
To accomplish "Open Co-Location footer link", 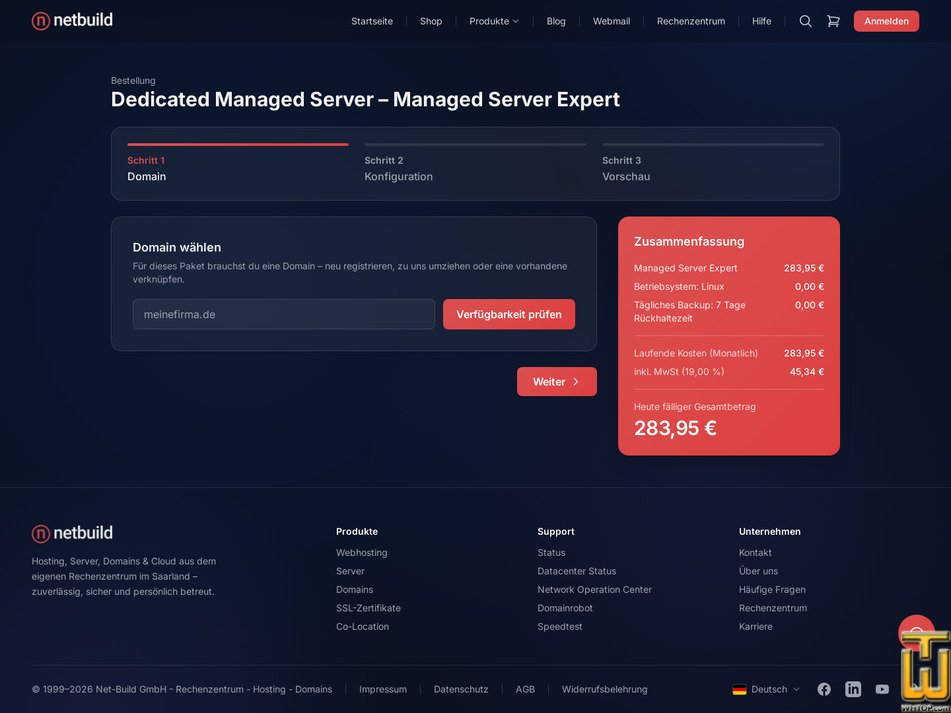I will point(362,626).
